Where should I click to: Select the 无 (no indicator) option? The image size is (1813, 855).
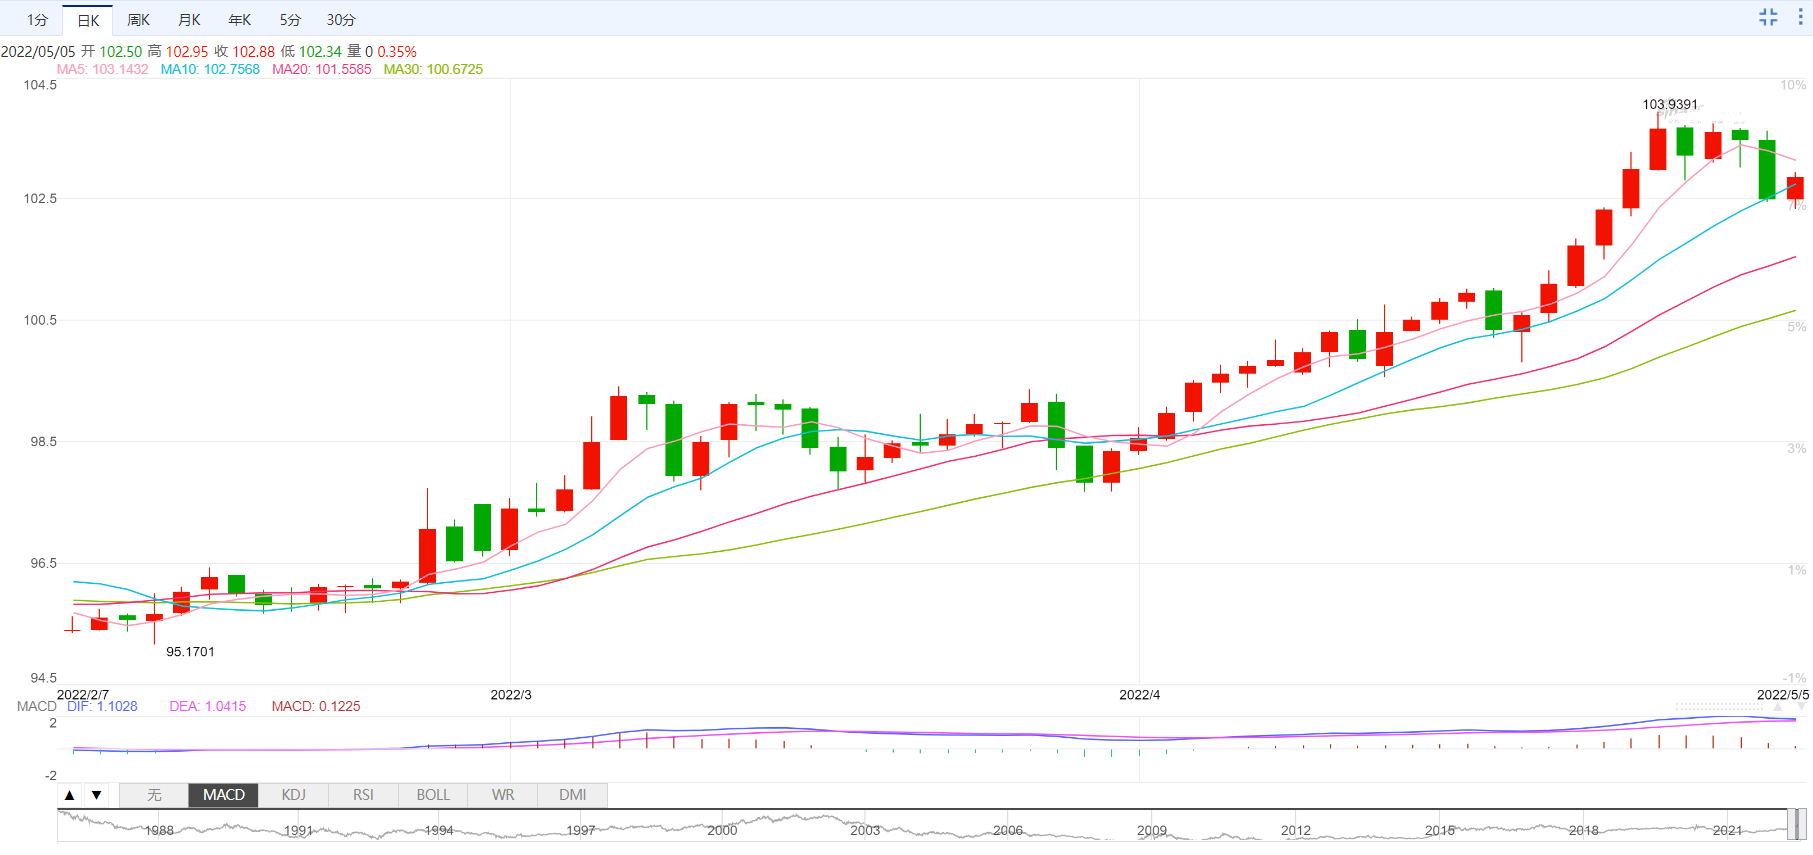point(154,795)
